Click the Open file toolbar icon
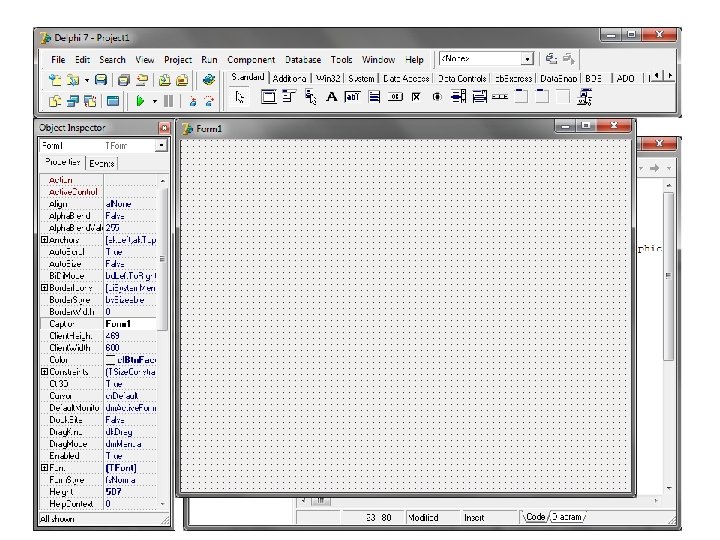The height and width of the screenshot is (540, 720). pos(73,80)
